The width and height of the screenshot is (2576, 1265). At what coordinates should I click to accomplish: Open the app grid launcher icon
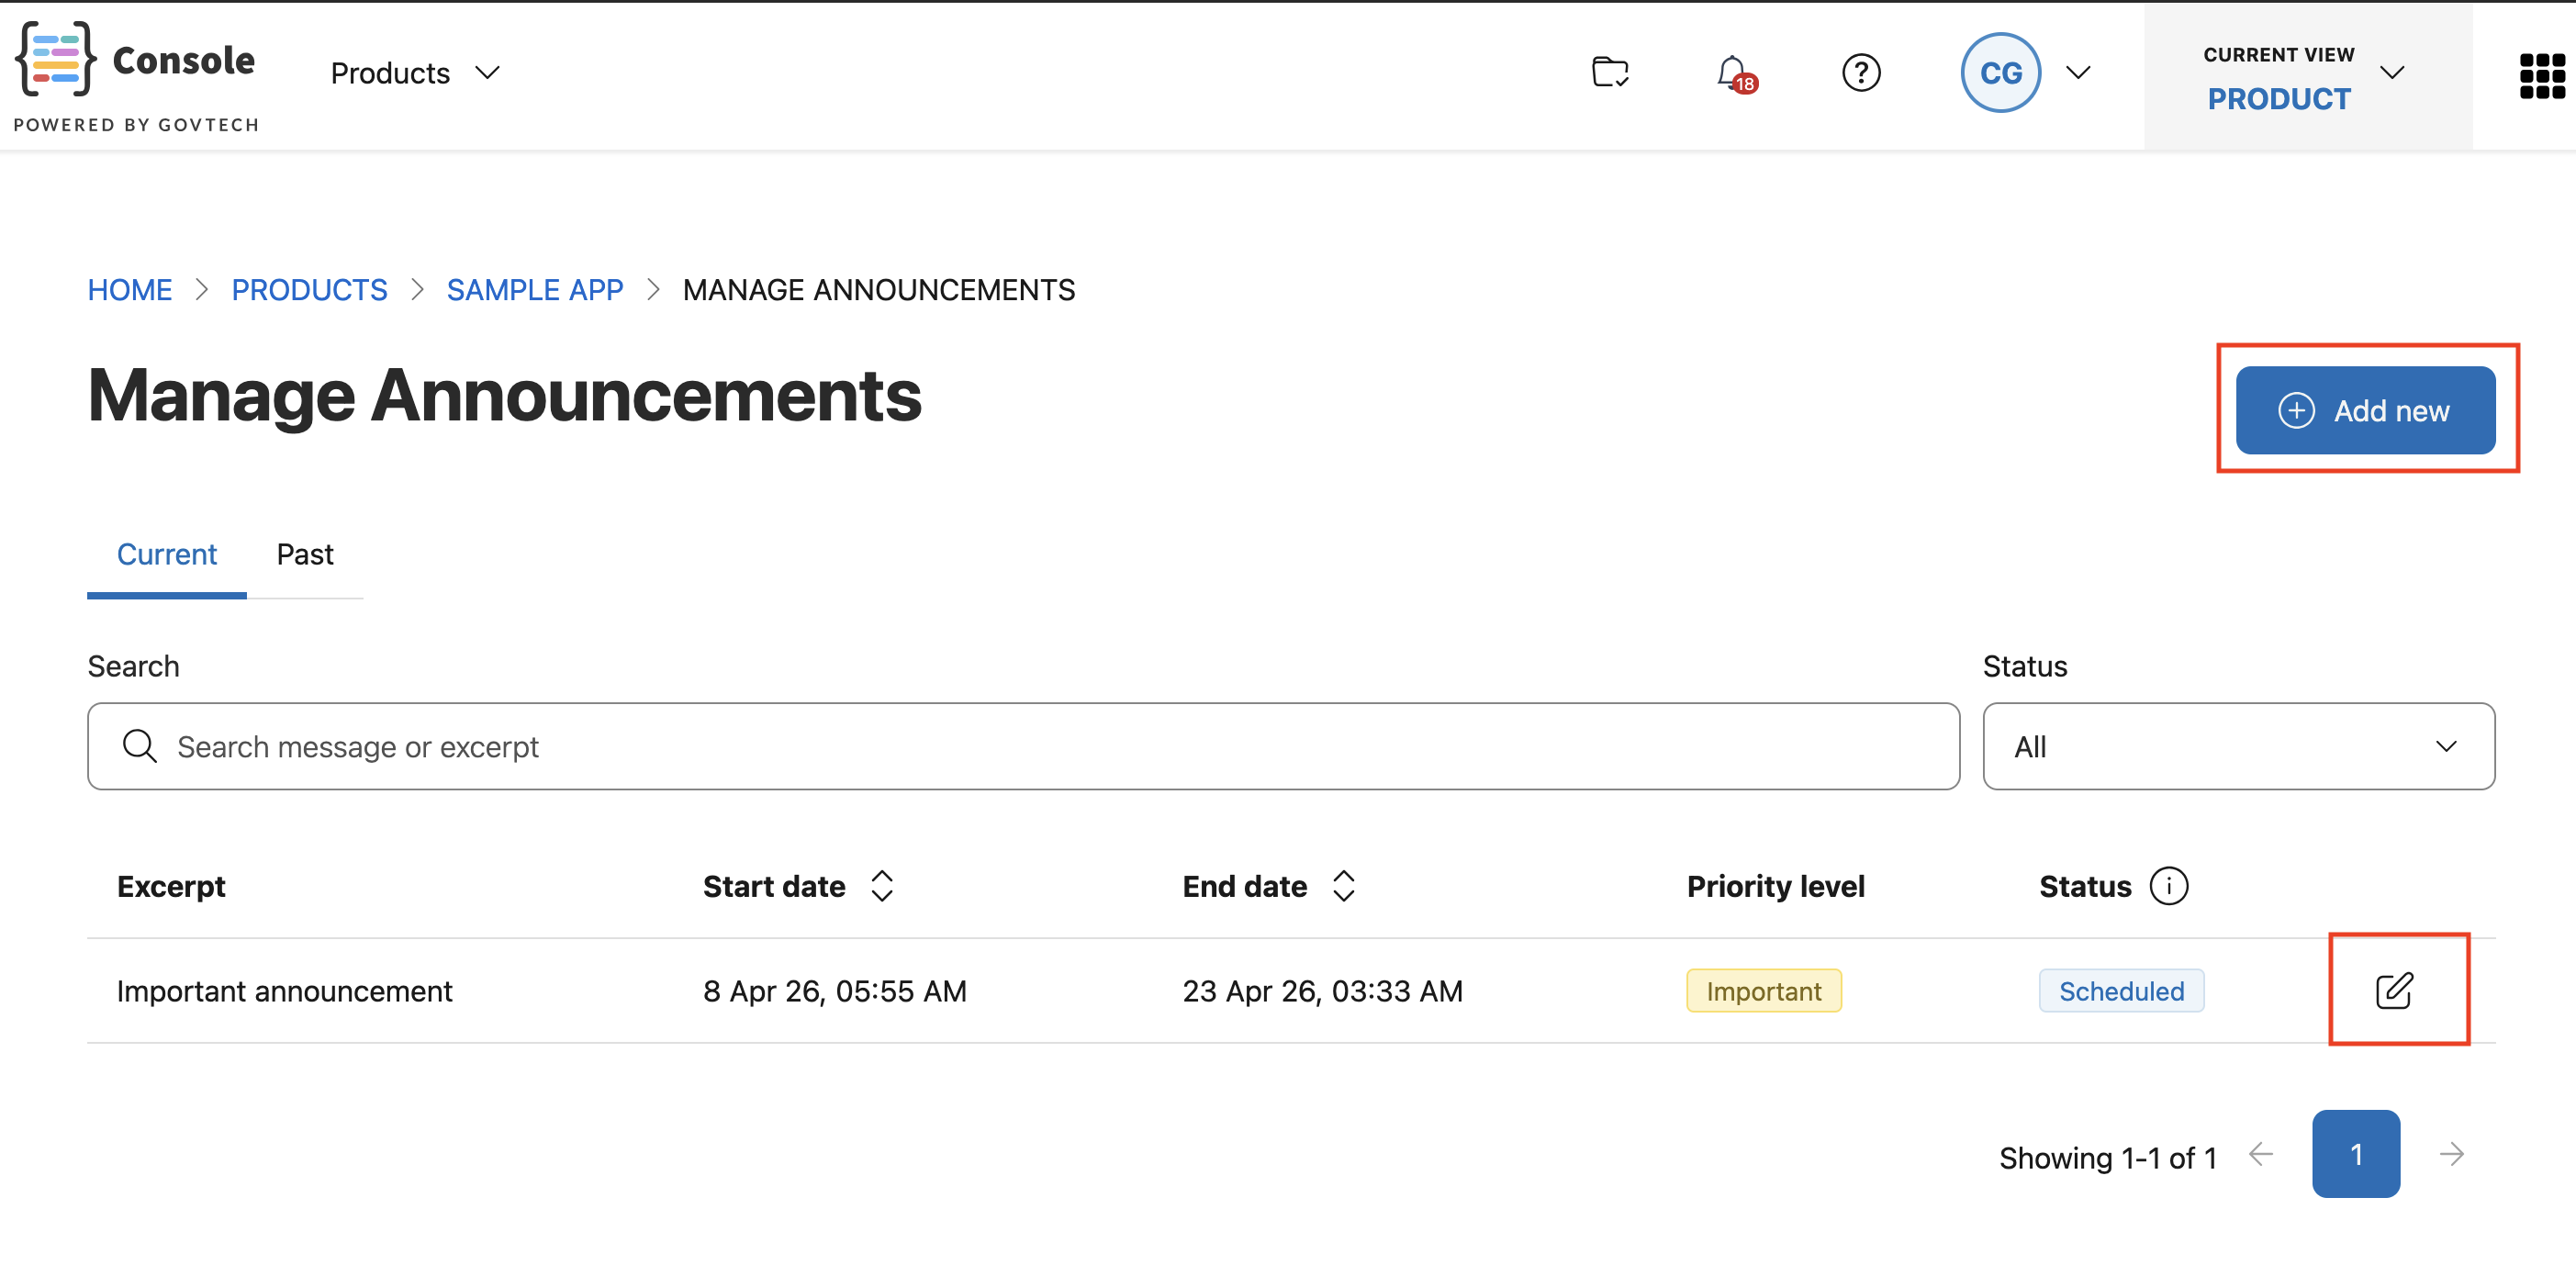click(2541, 76)
